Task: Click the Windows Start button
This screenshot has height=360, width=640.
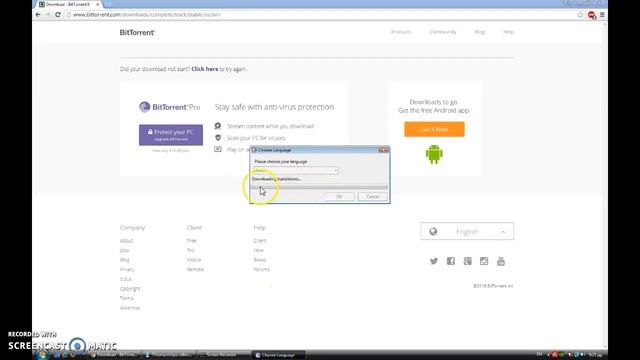Action: tap(42, 356)
